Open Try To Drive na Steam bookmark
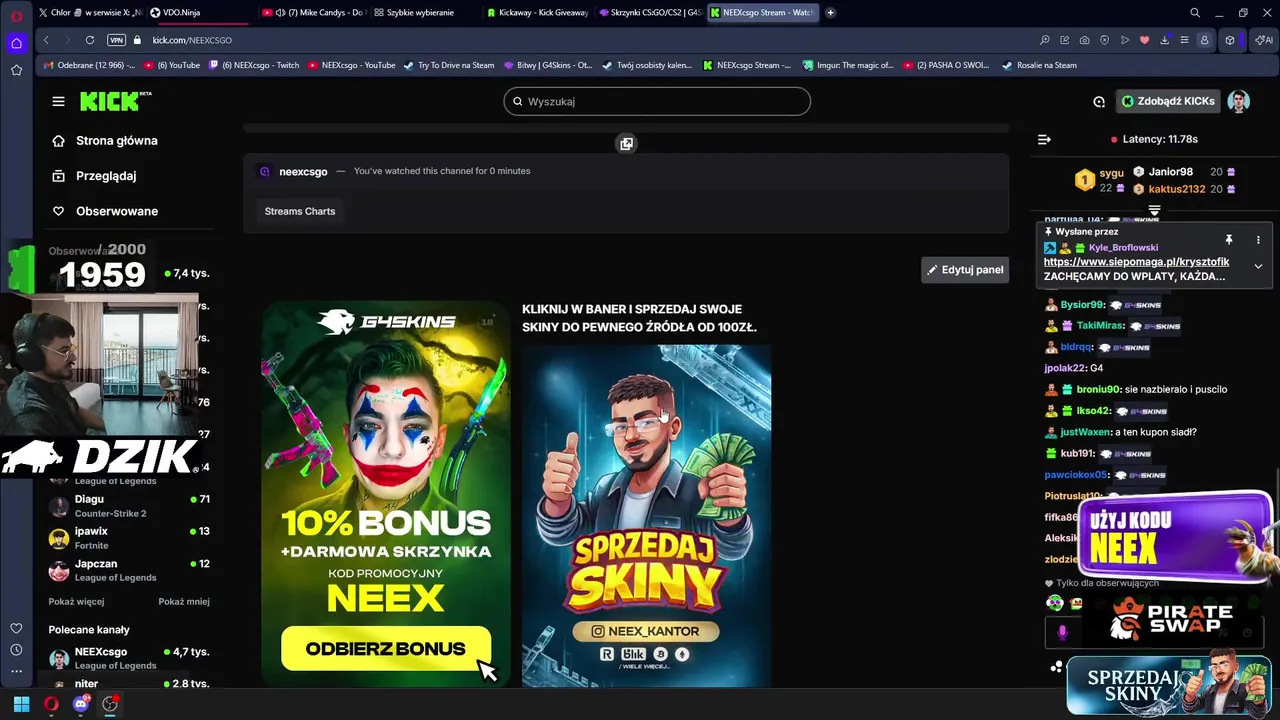Viewport: 1280px width, 720px height. click(x=449, y=65)
